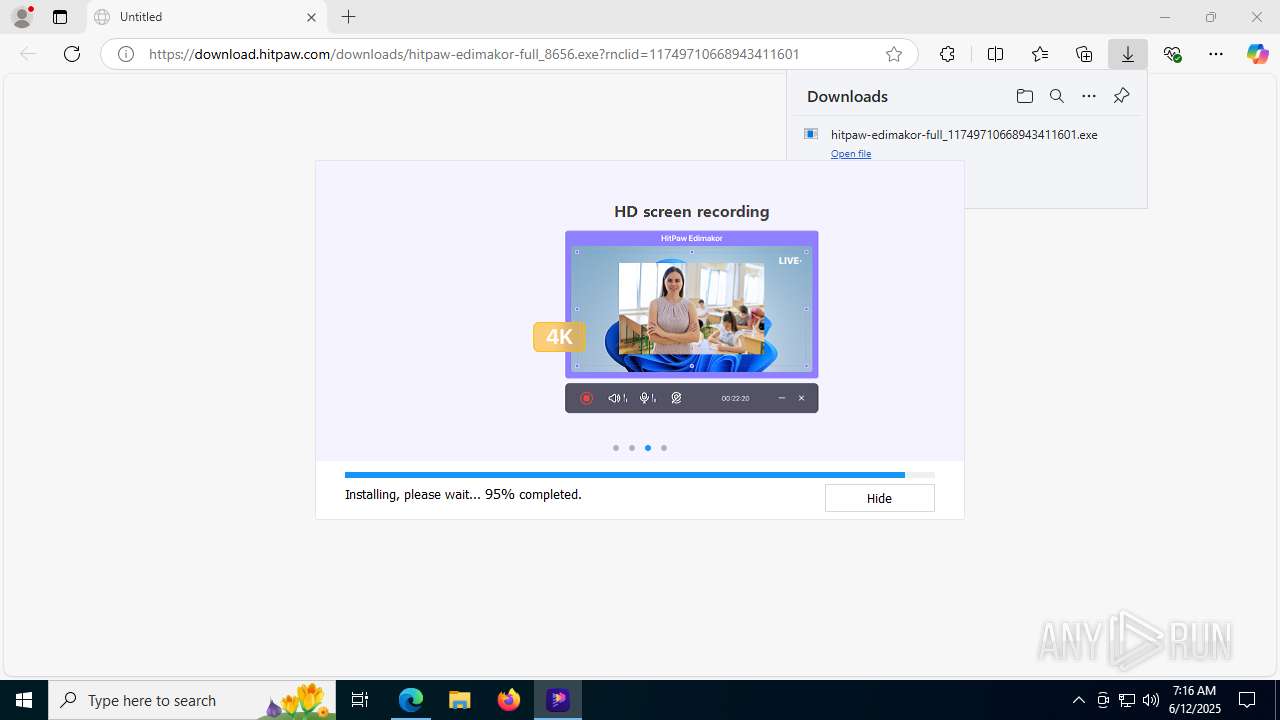Open notification center icon
This screenshot has width=1280, height=720.
pyautogui.click(x=1247, y=700)
